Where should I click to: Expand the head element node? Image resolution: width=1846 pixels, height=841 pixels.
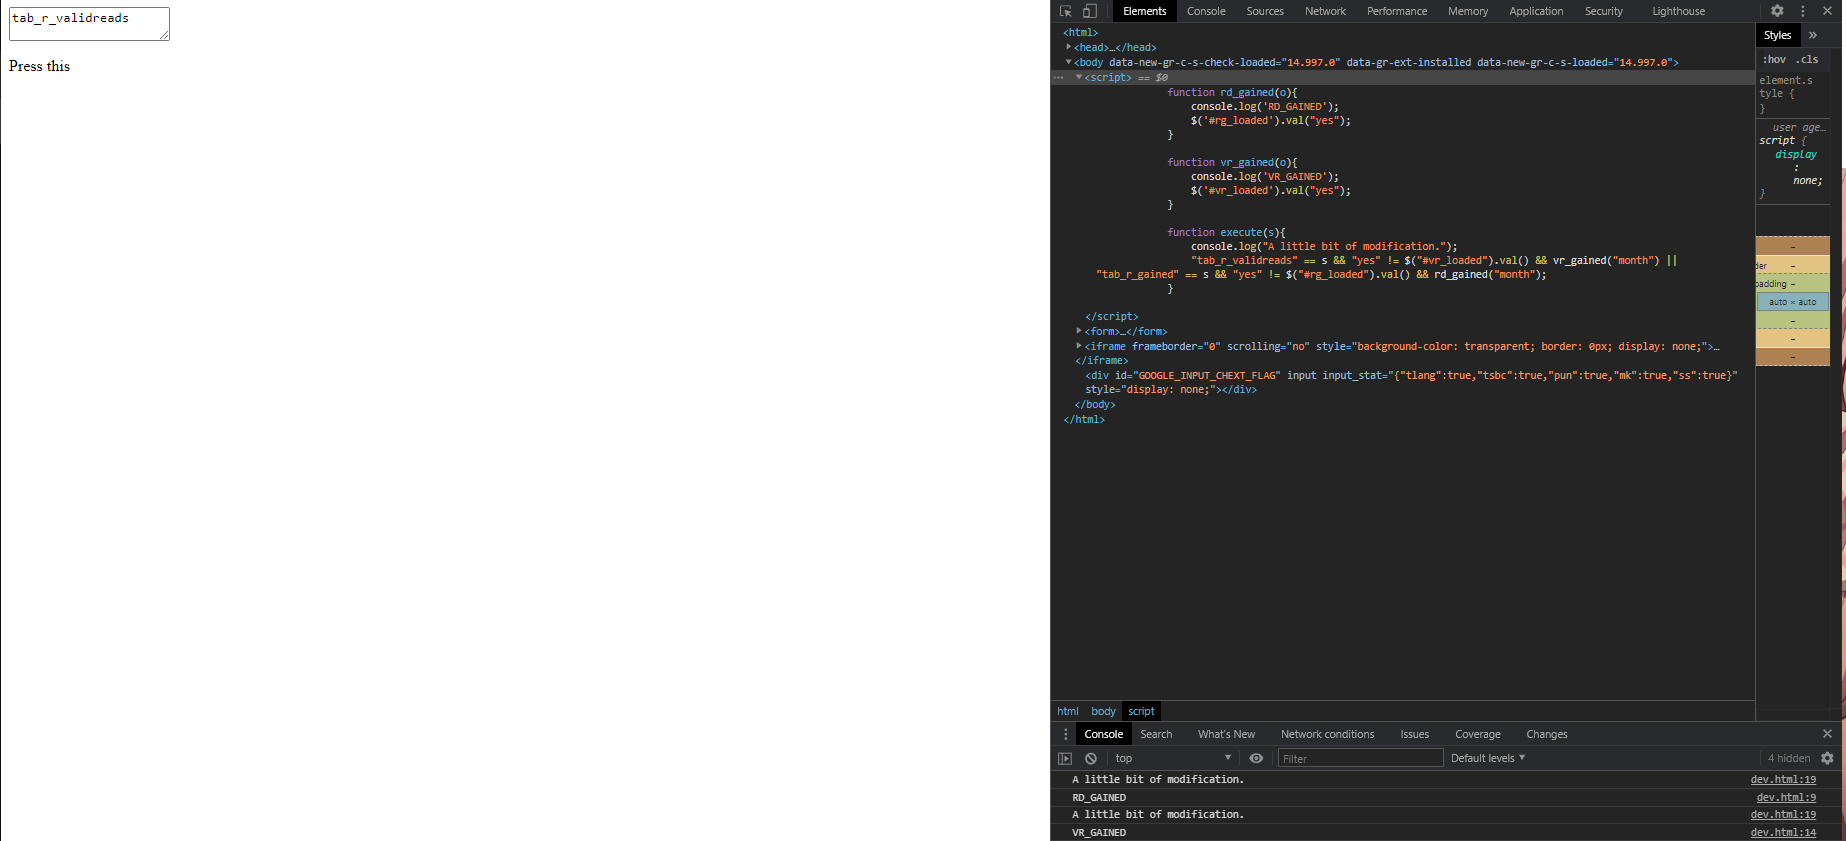click(x=1069, y=47)
